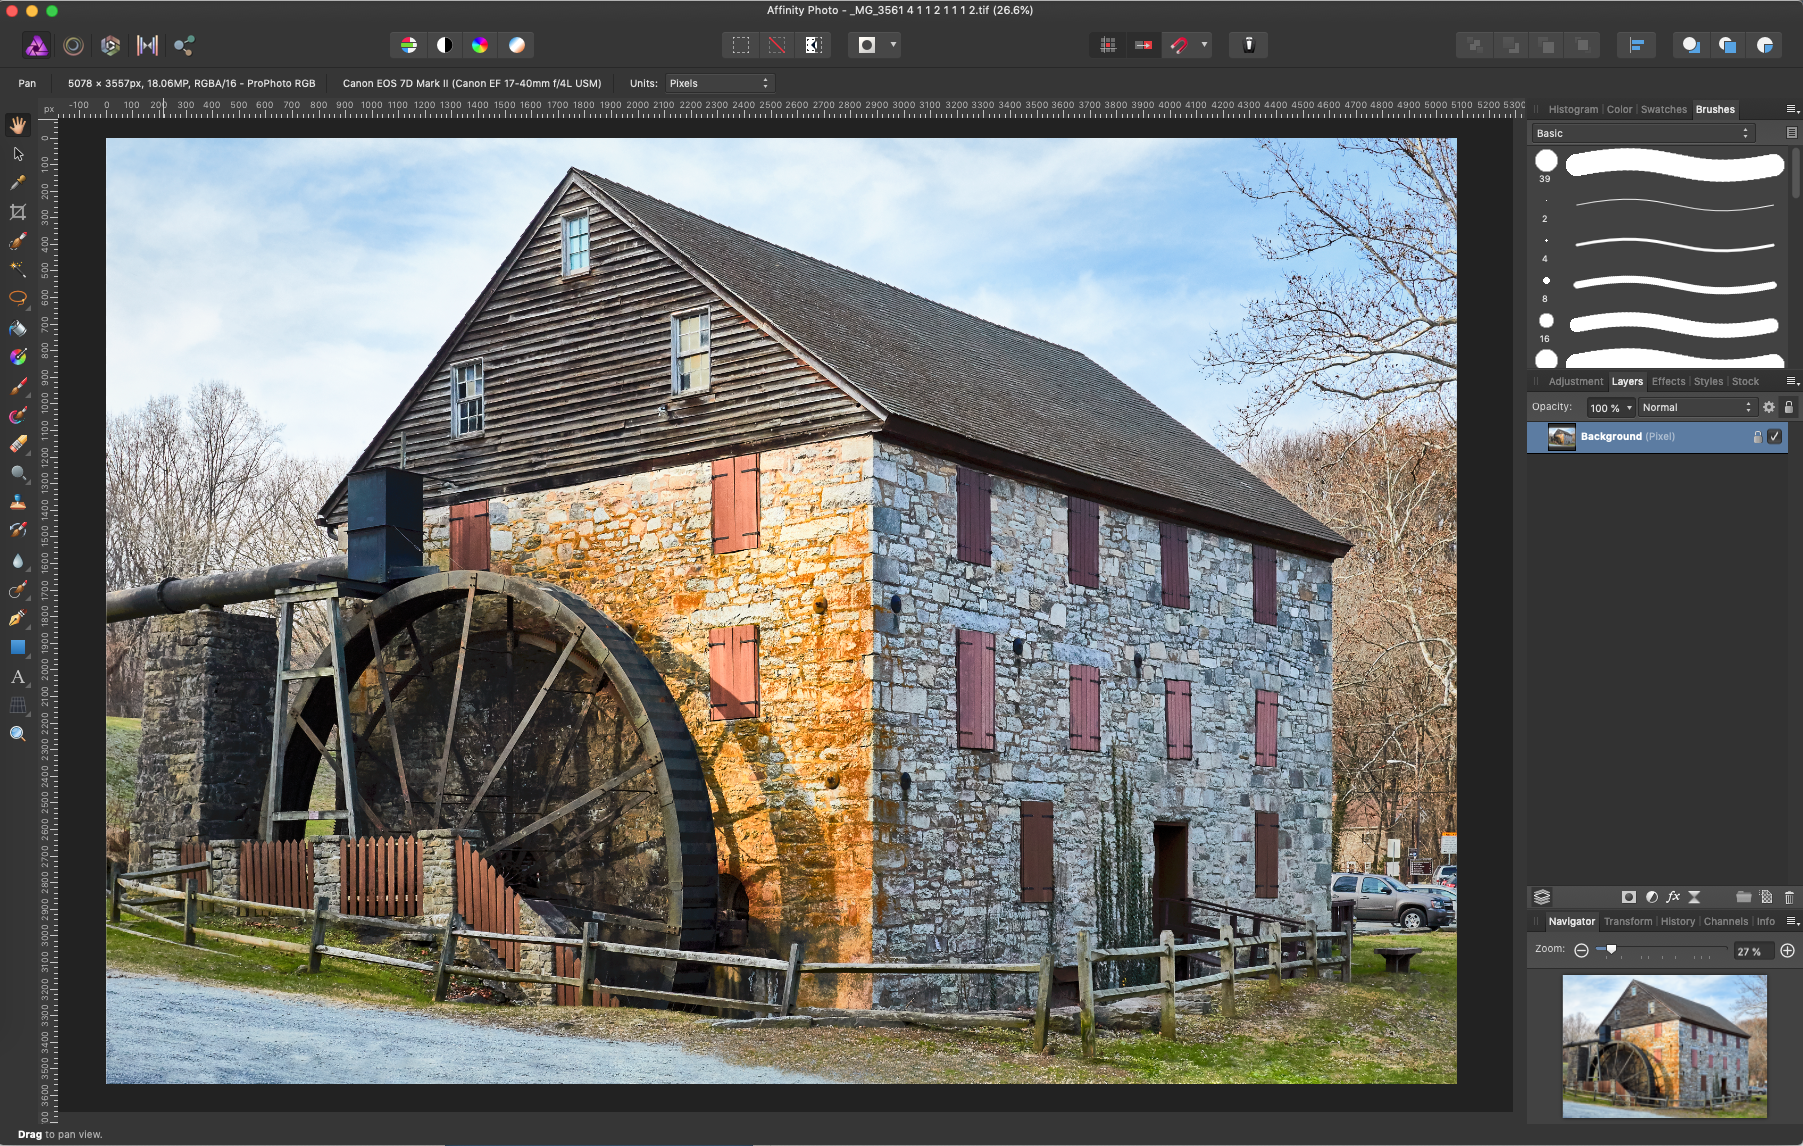This screenshot has height=1146, width=1803.
Task: Click the Adjustments button in Layers footer
Action: click(1651, 897)
